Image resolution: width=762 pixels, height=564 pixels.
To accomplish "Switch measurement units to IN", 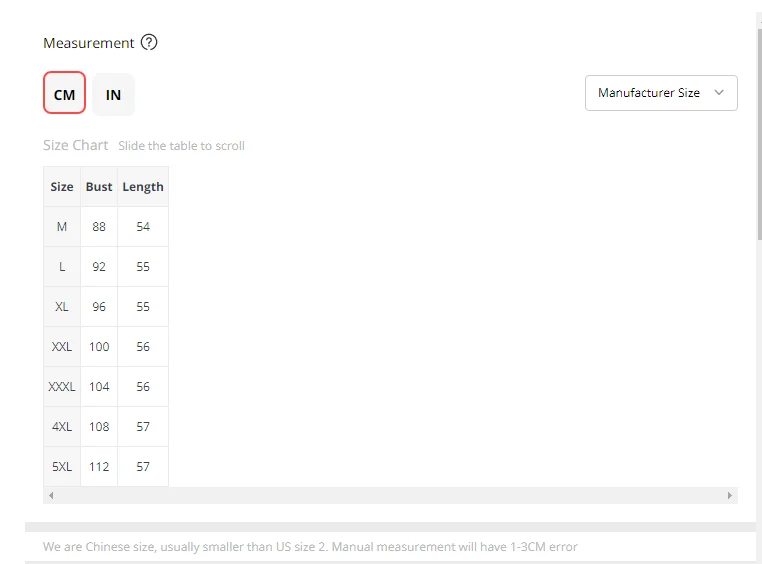I will click(x=113, y=94).
